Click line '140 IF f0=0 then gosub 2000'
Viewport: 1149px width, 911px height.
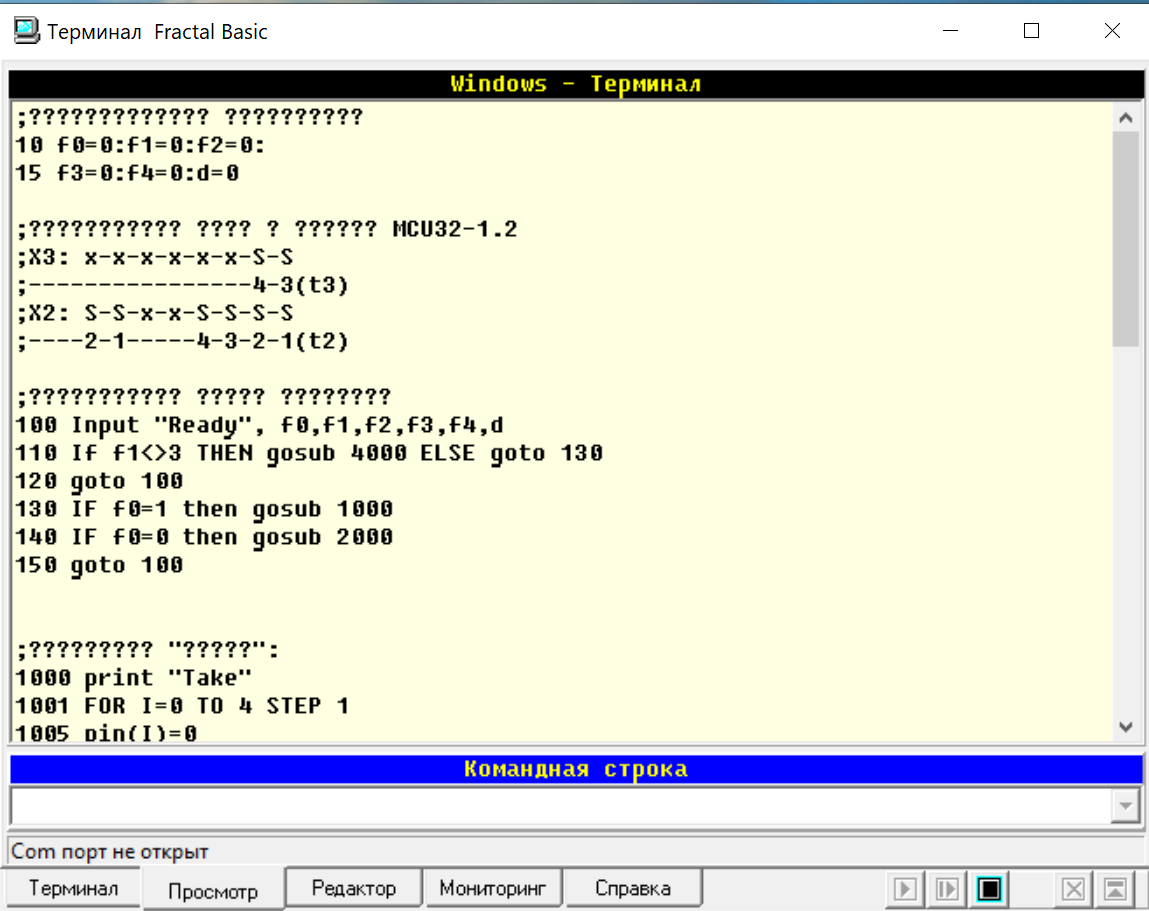[204, 536]
